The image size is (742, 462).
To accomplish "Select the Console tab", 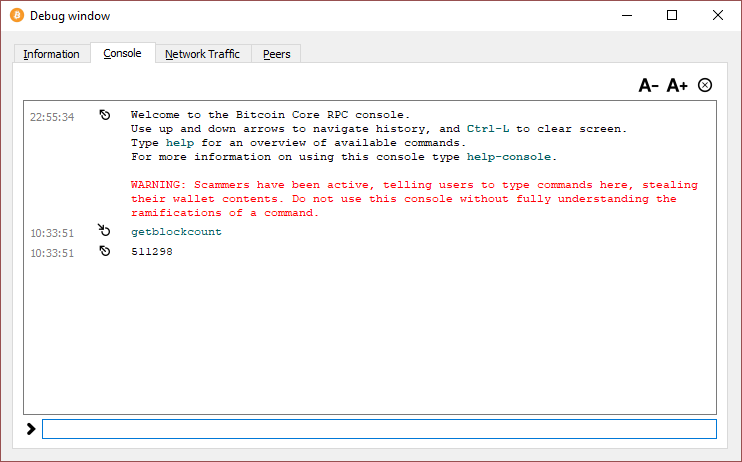I will tap(123, 53).
